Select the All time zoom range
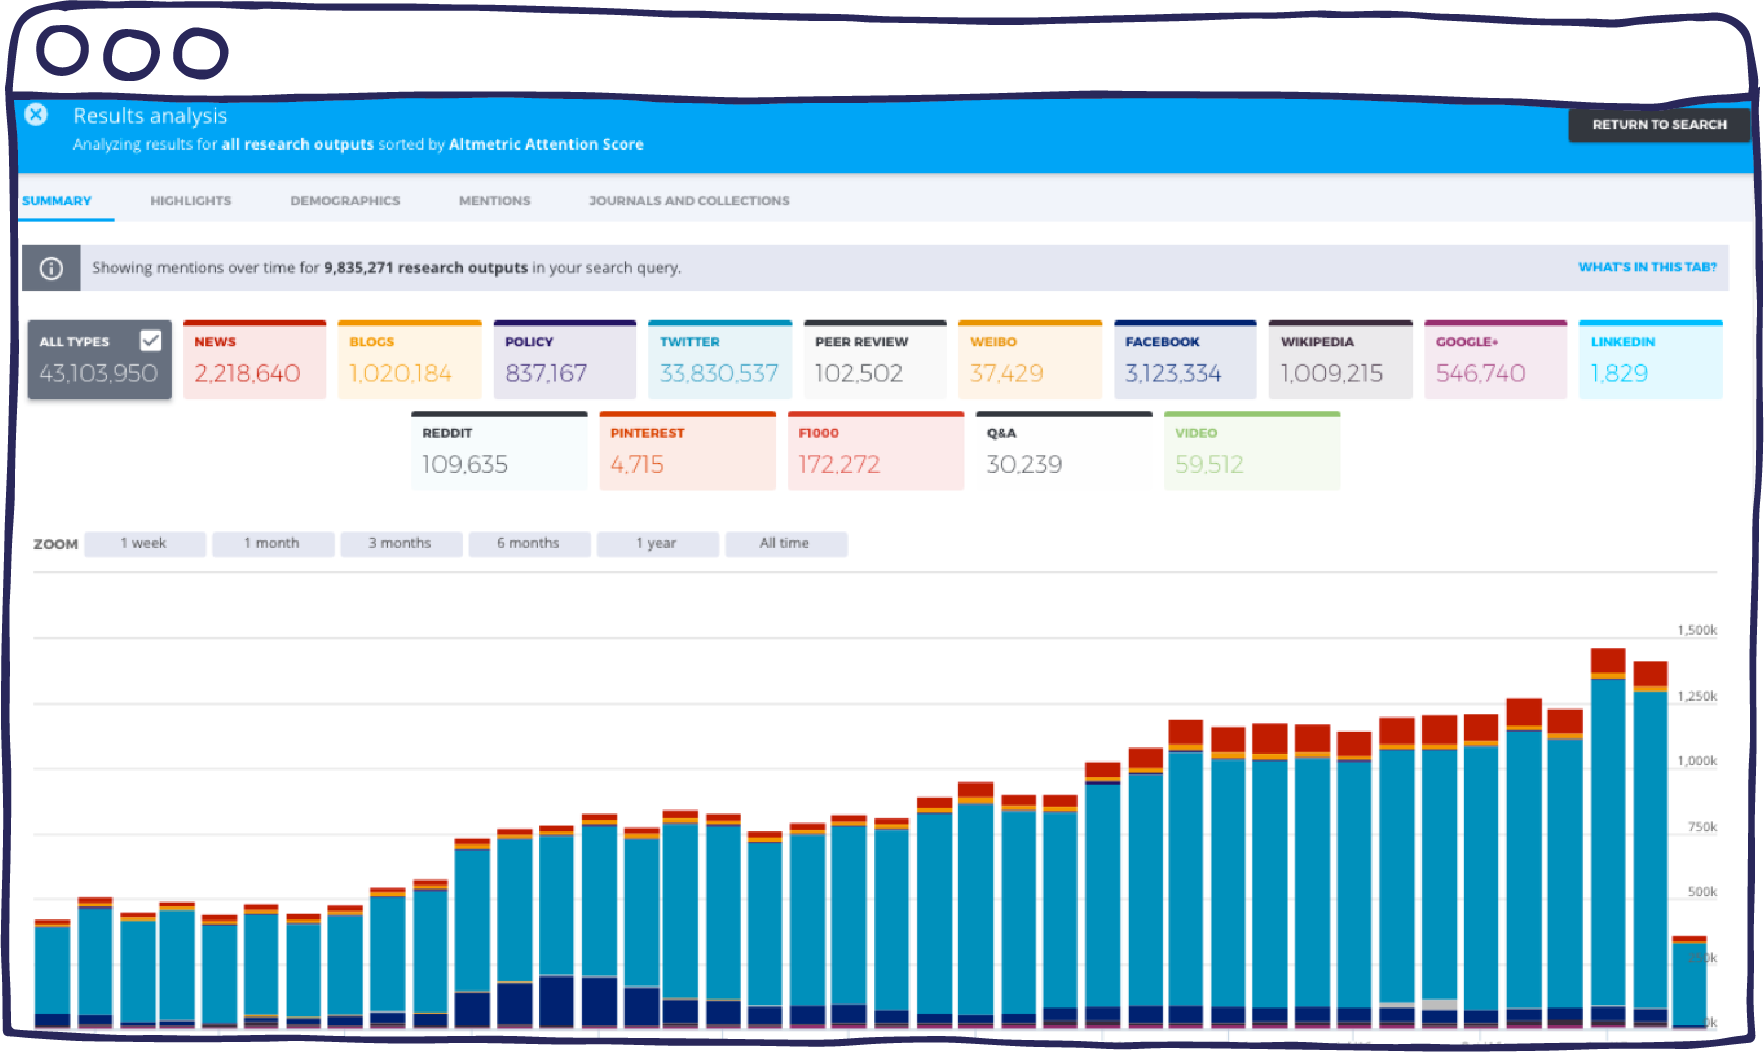The image size is (1764, 1052). click(x=786, y=543)
